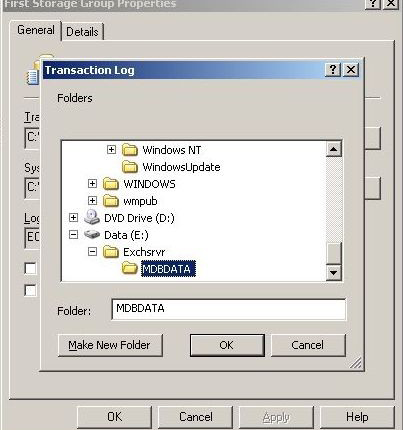Select the DVD Drive (D:) disc icon
The width and height of the screenshot is (403, 430).
(x=92, y=217)
